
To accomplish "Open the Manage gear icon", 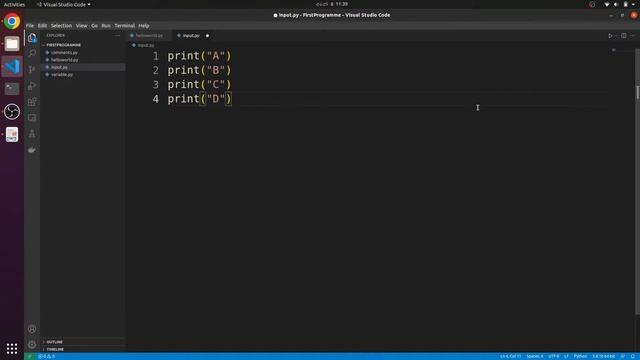I will [x=32, y=344].
